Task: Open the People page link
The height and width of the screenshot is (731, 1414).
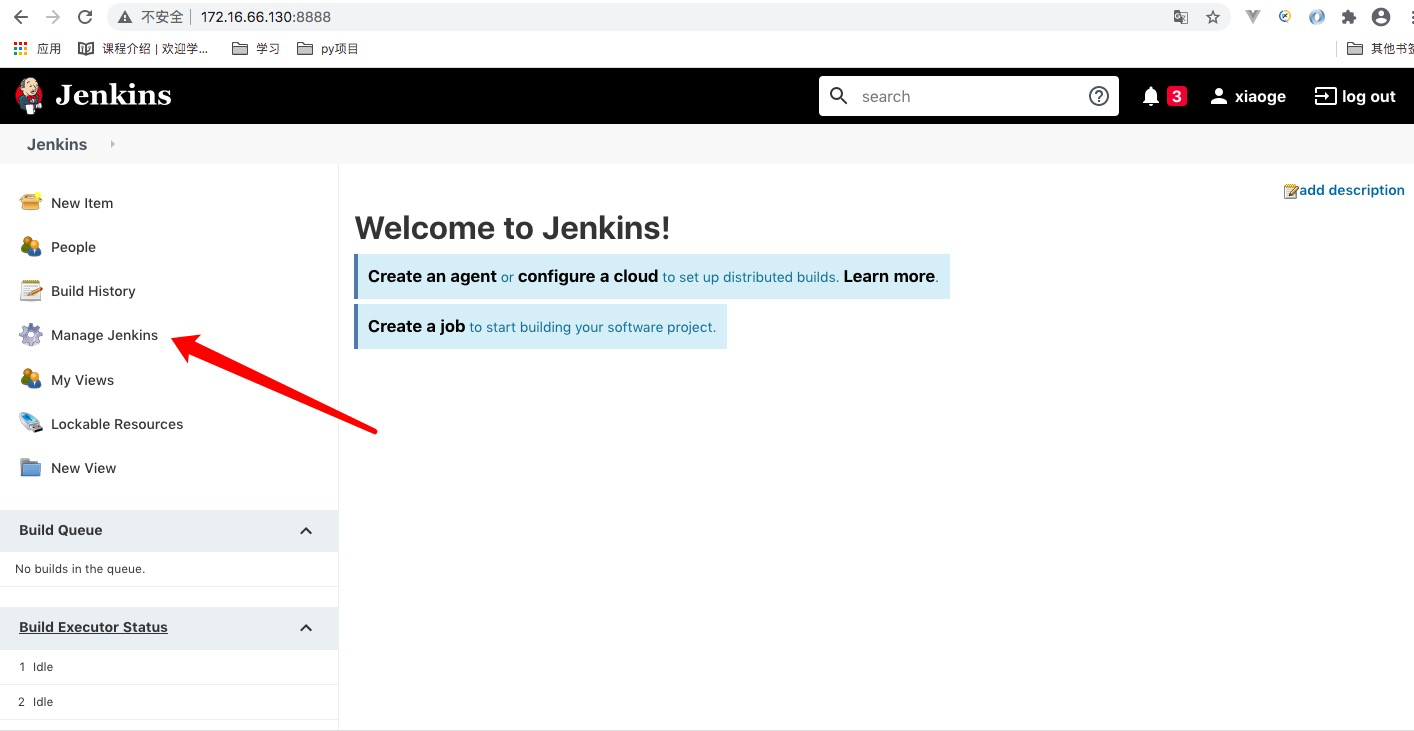Action: click(73, 247)
